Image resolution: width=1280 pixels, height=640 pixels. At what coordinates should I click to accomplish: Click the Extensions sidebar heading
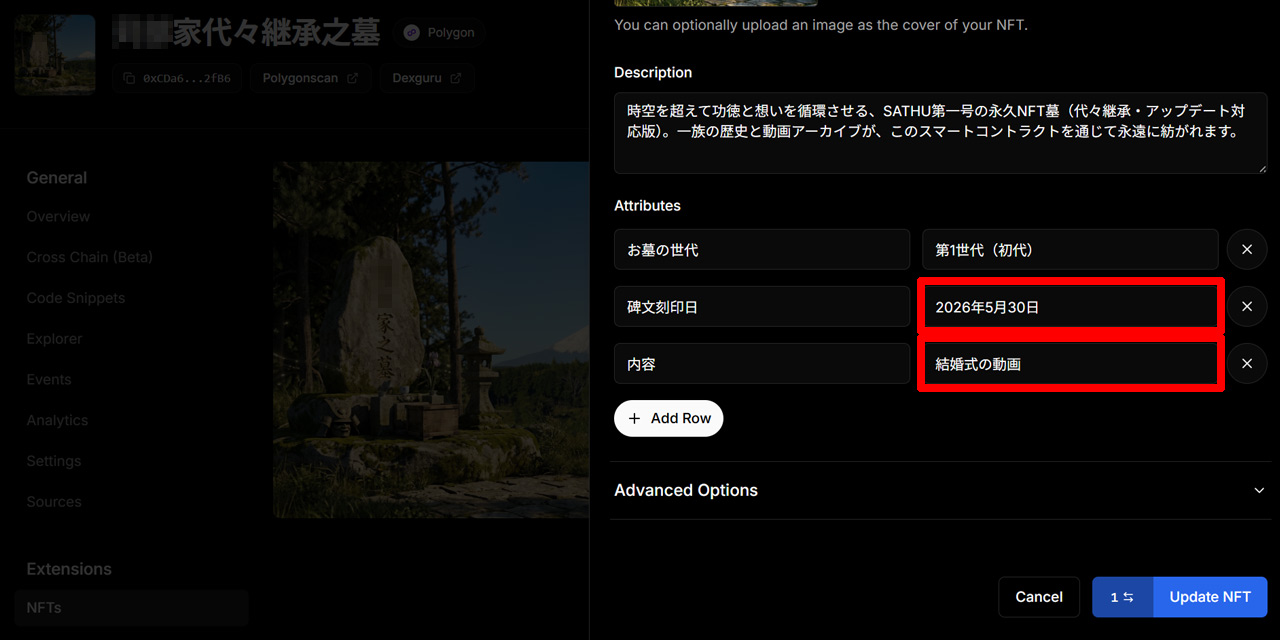point(69,568)
